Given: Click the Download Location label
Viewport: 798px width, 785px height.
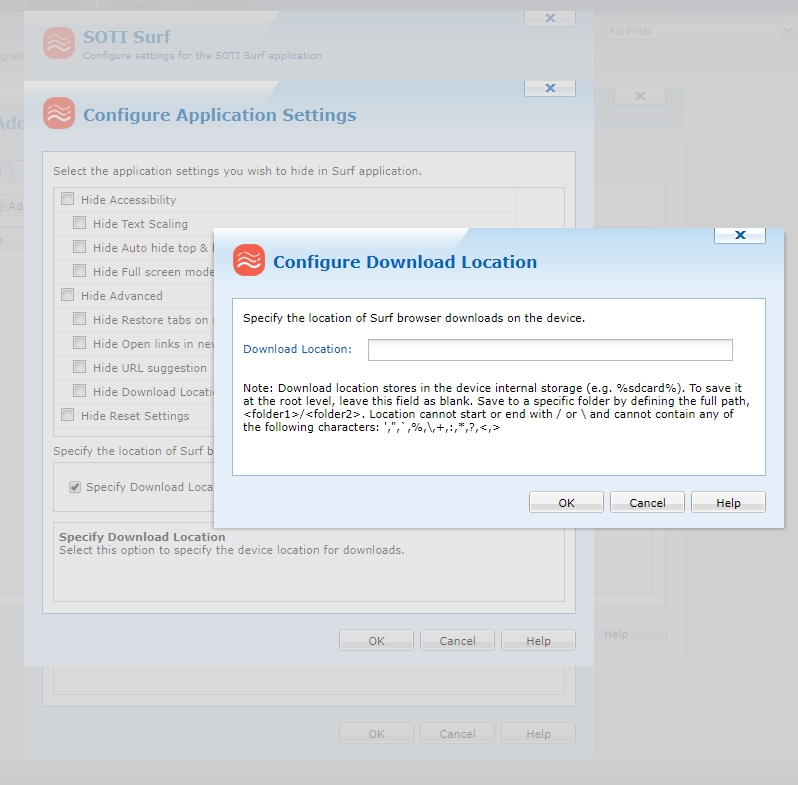Looking at the screenshot, I should click(297, 349).
